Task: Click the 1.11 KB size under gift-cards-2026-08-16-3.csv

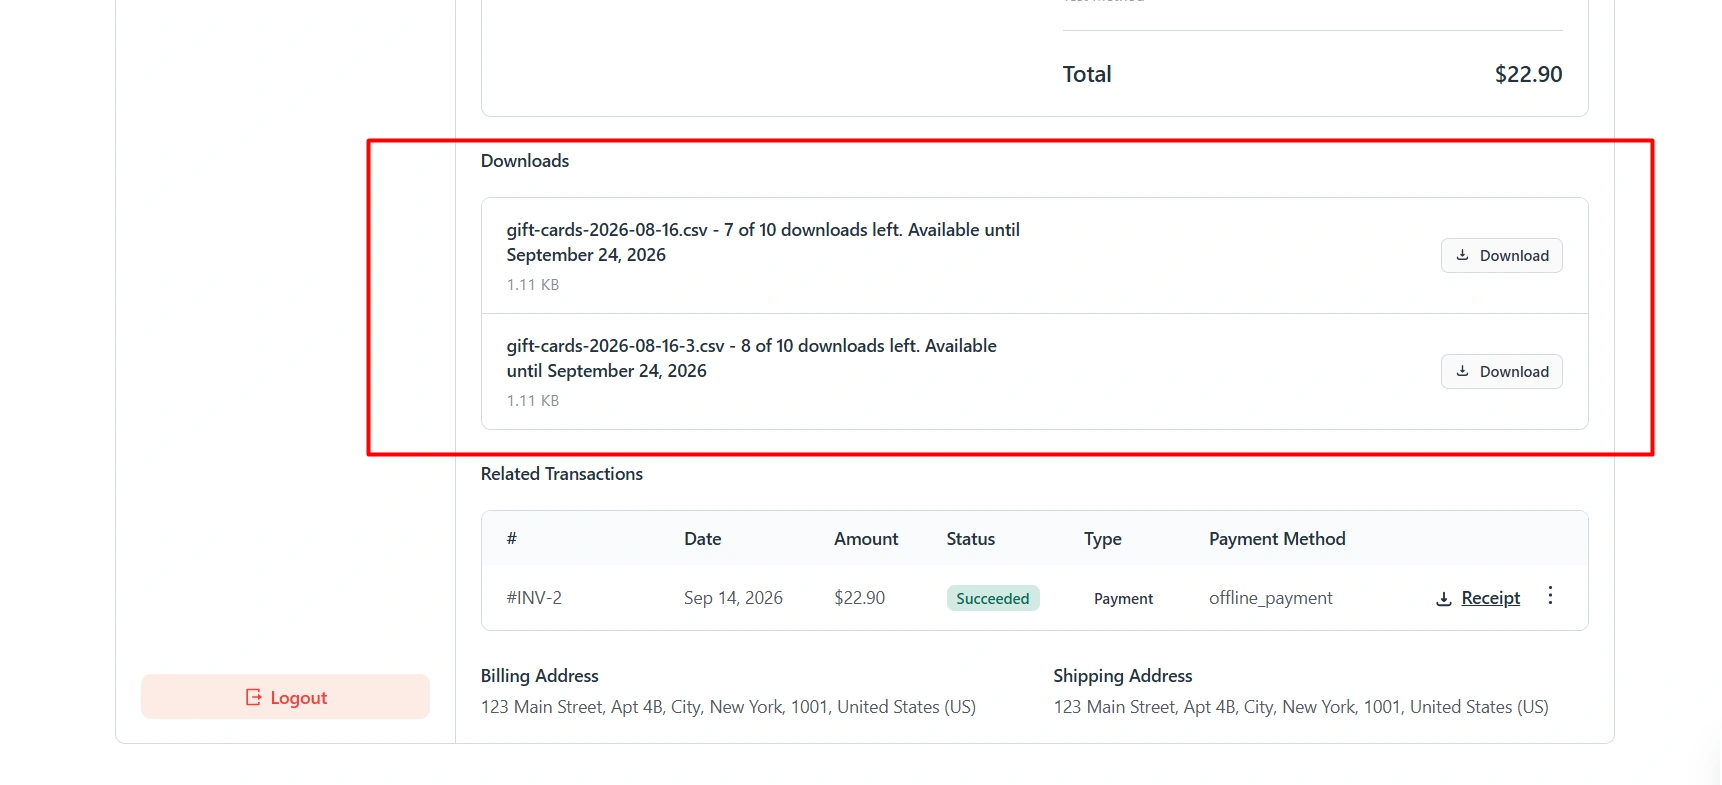Action: [533, 401]
